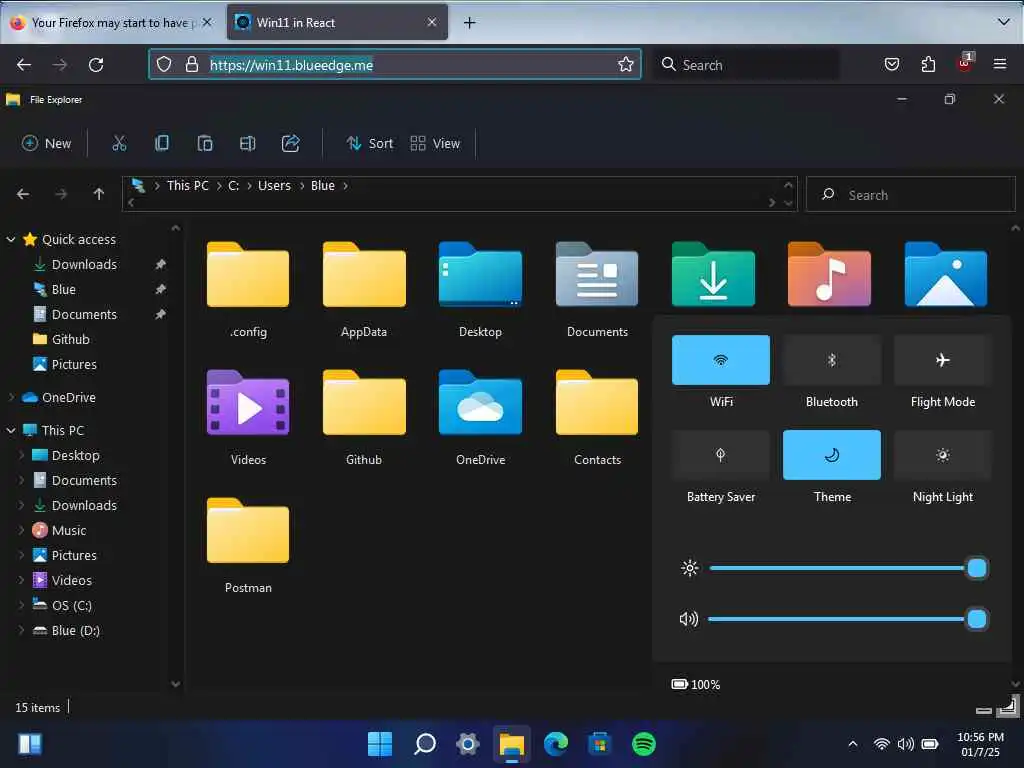Open Firefox application menu hamburger
1024x768 pixels.
tap(1000, 64)
